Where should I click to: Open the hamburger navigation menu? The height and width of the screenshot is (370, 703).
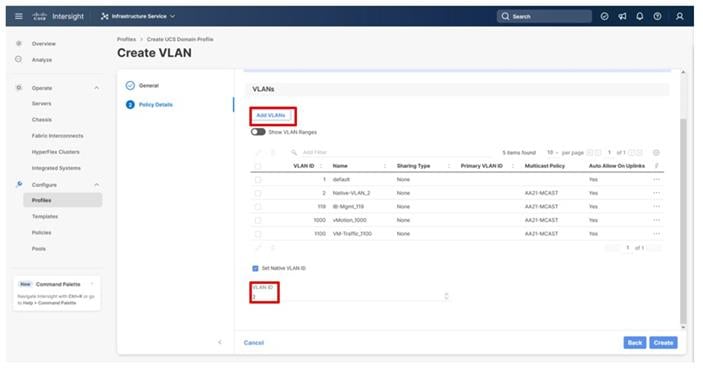[x=19, y=16]
